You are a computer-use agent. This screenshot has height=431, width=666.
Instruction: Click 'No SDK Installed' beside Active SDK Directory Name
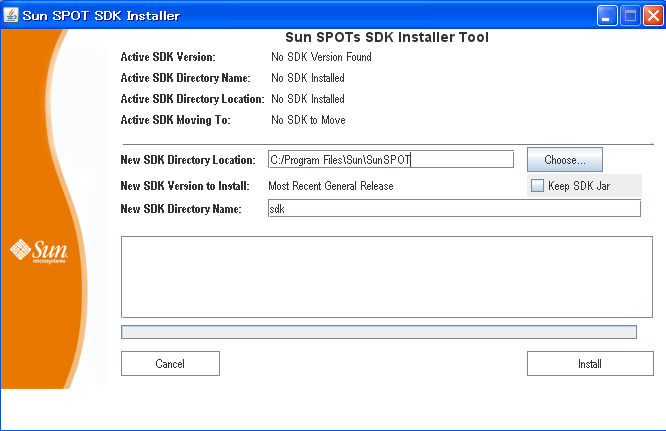[308, 78]
